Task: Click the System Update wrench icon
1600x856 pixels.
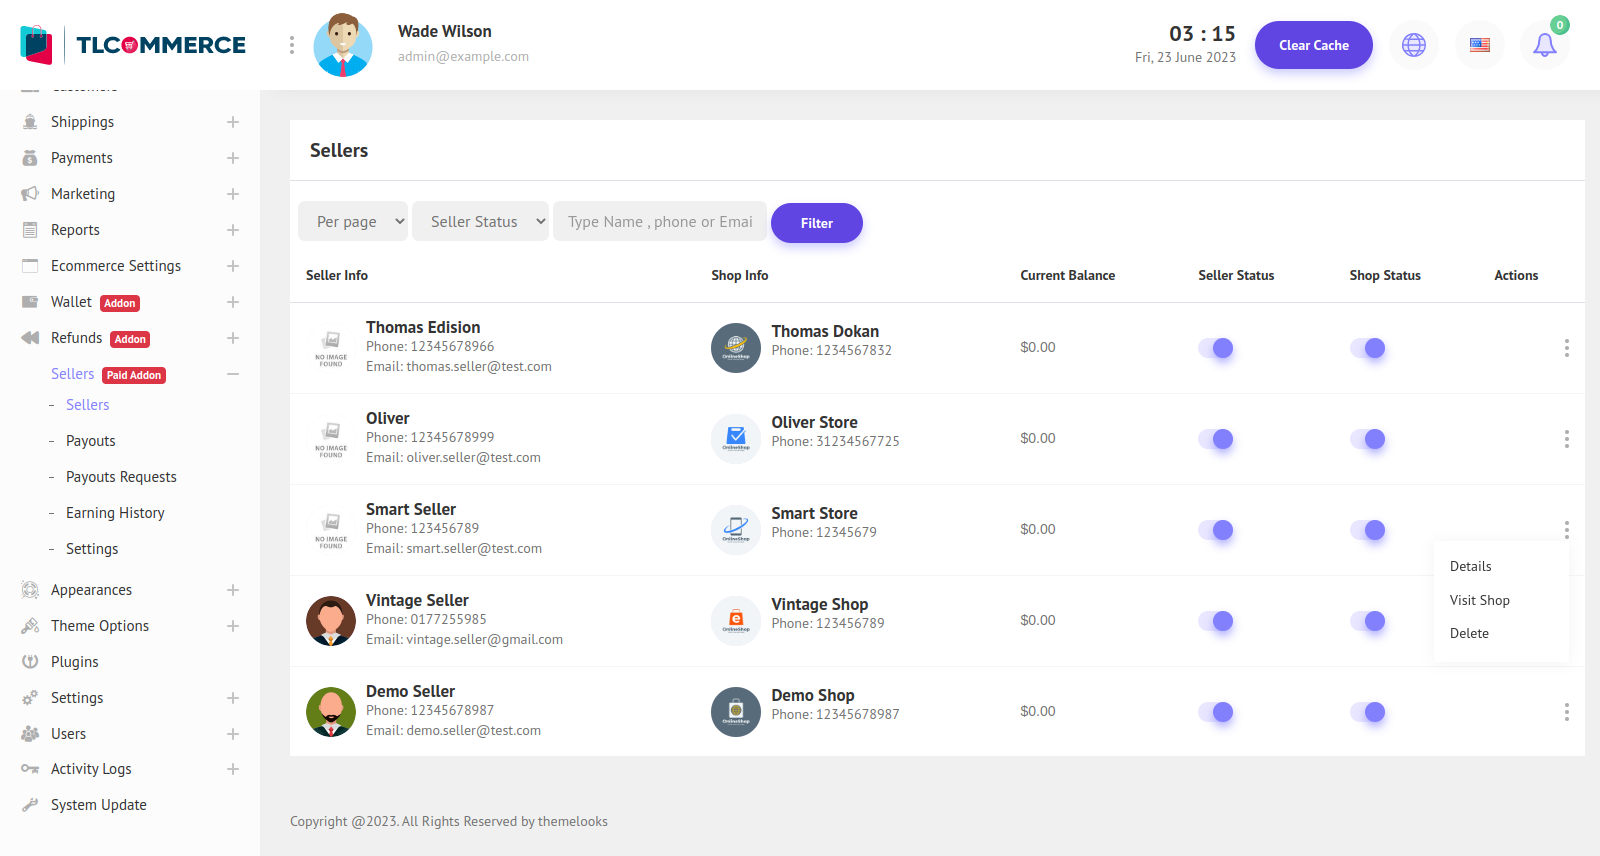Action: (x=30, y=805)
